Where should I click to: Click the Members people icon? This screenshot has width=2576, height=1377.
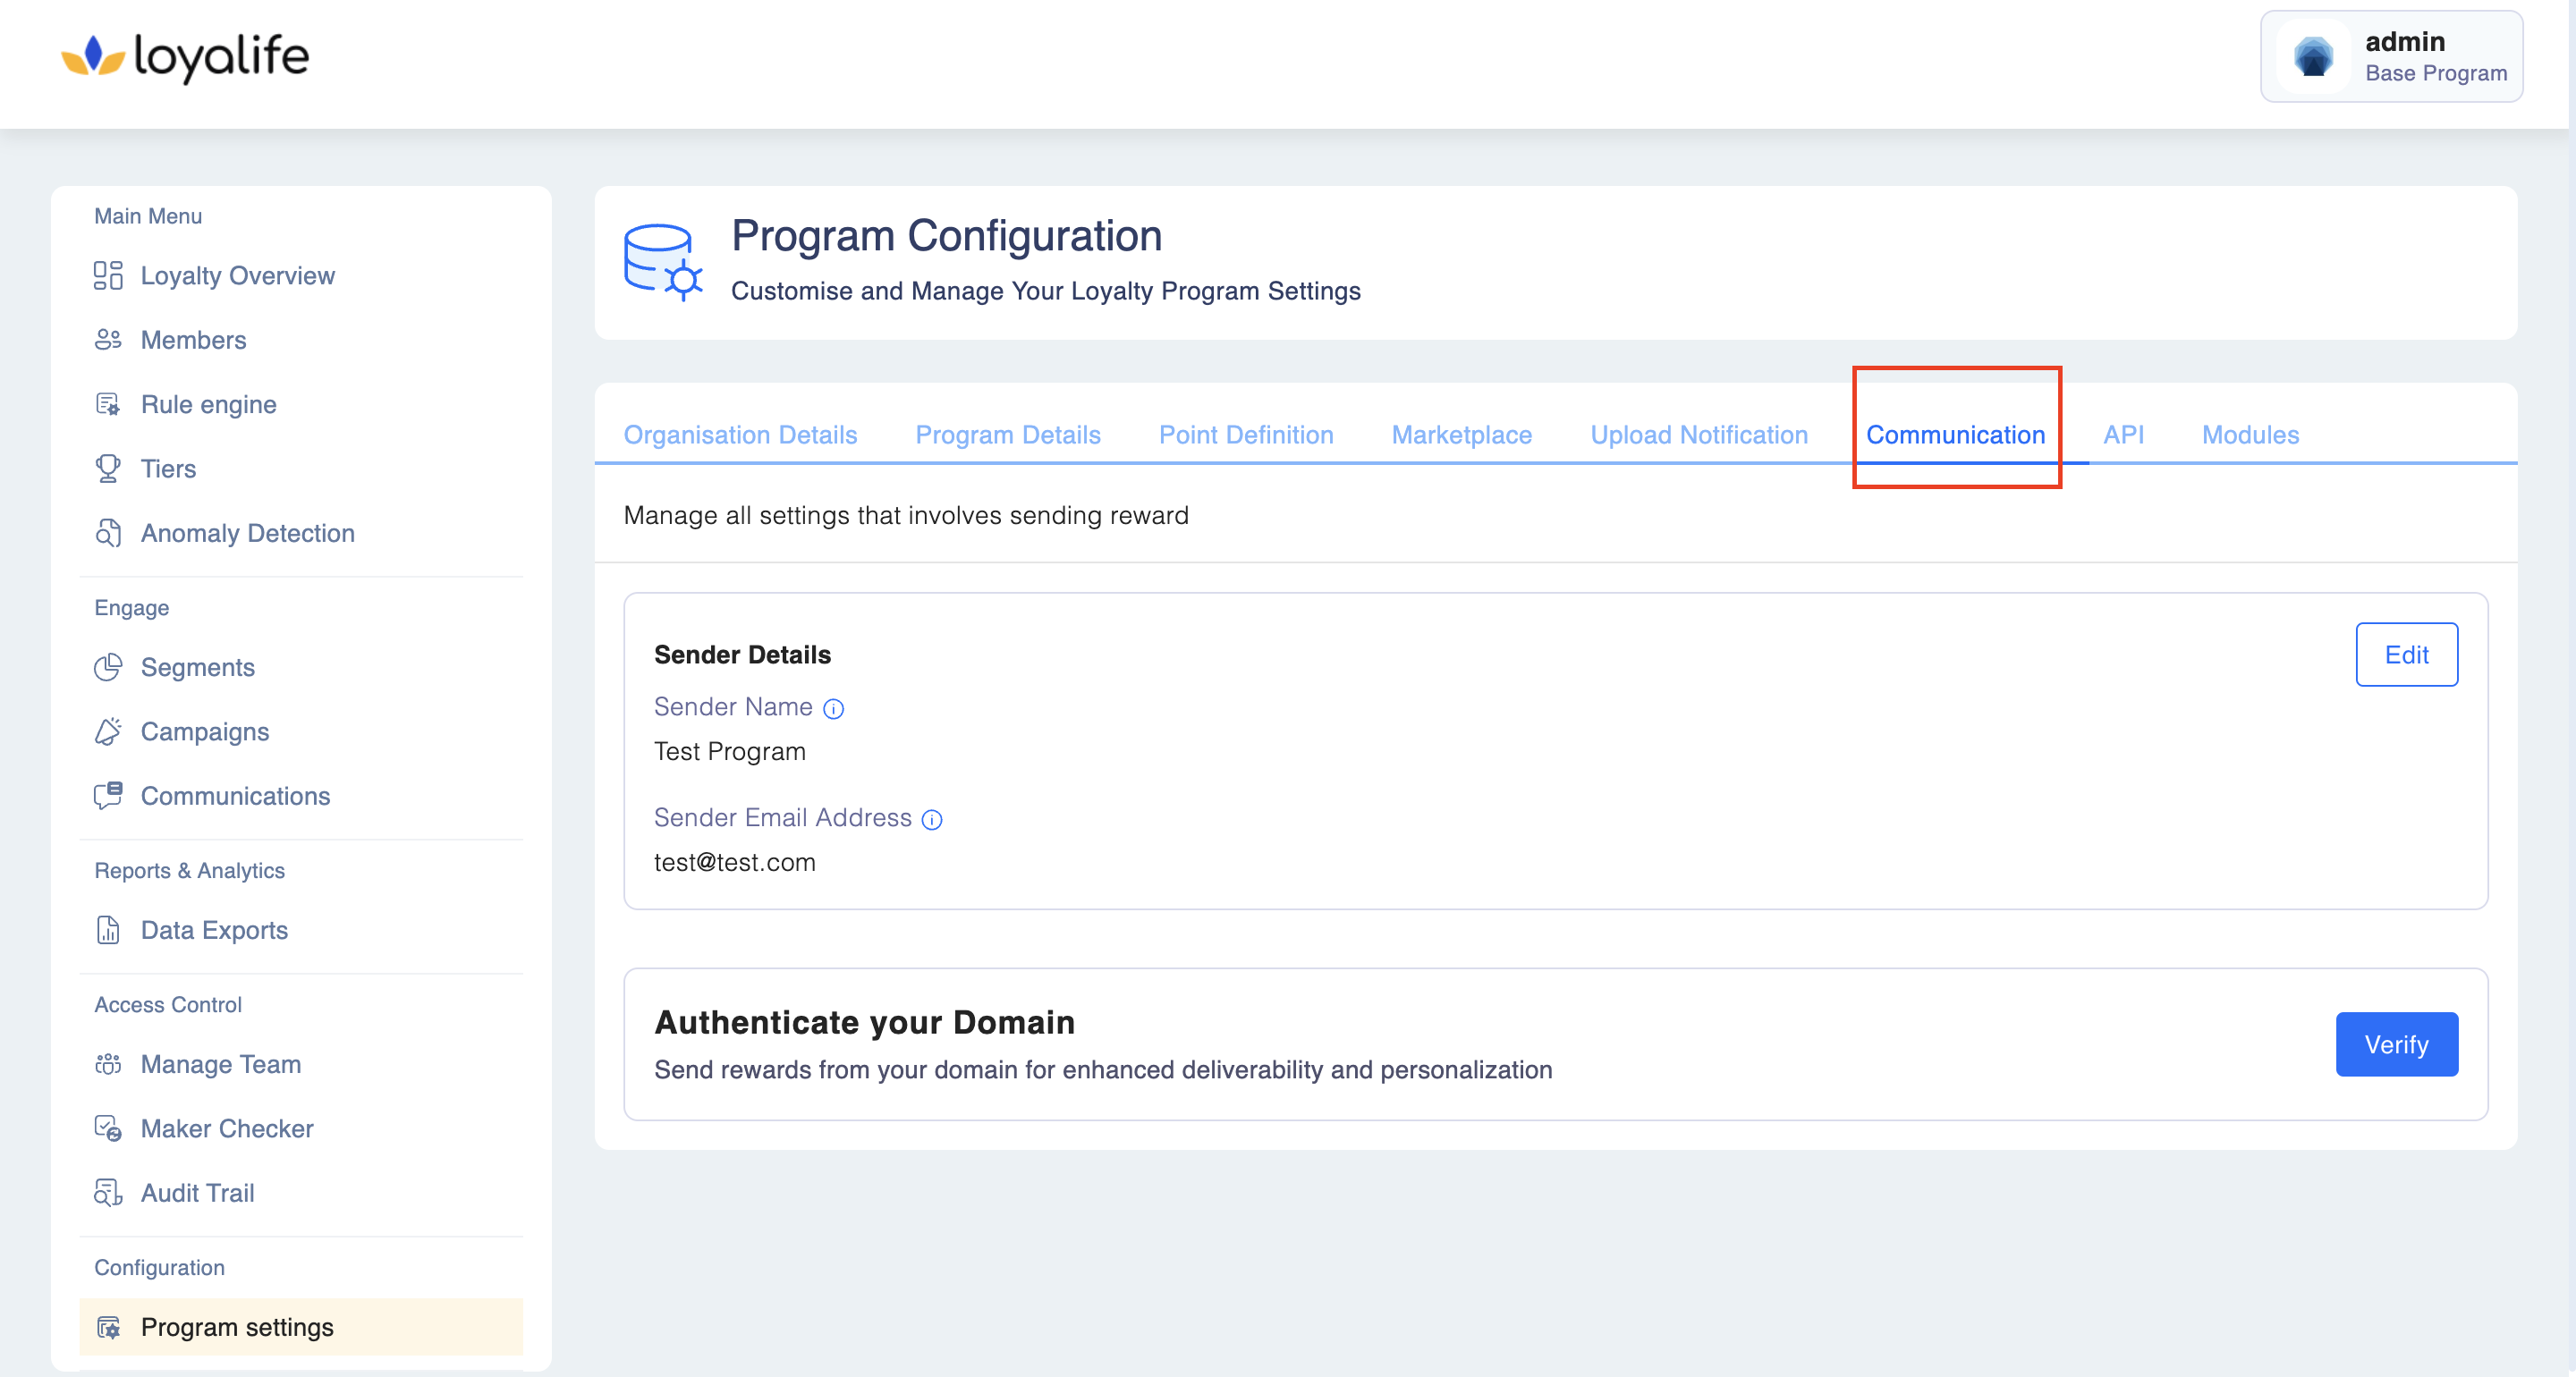(x=108, y=340)
